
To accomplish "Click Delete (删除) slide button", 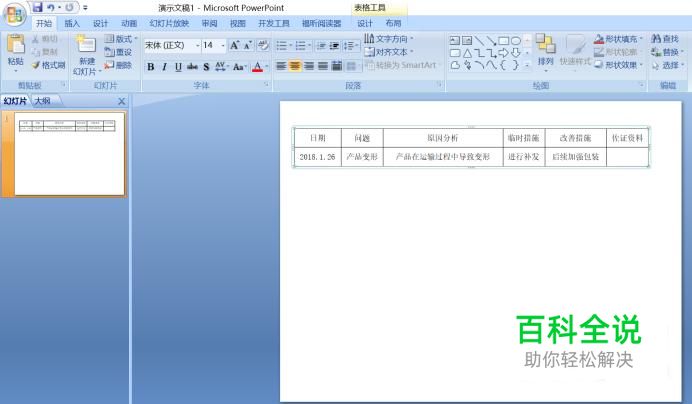I will [x=118, y=65].
